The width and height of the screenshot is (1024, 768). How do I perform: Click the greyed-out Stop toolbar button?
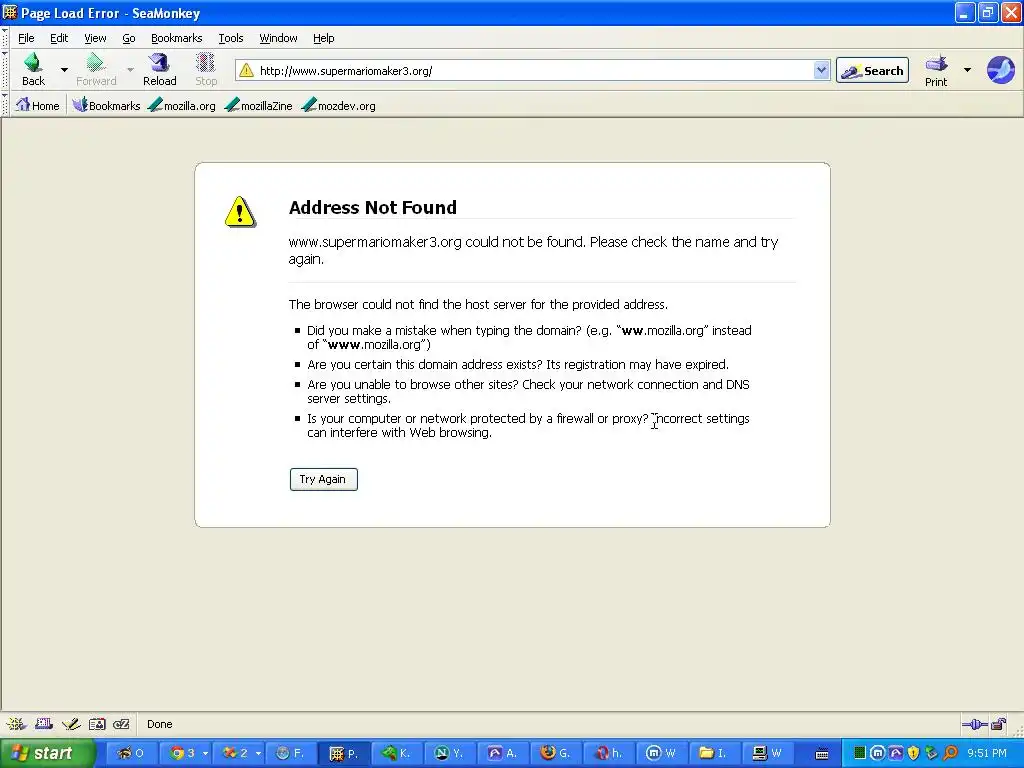206,70
